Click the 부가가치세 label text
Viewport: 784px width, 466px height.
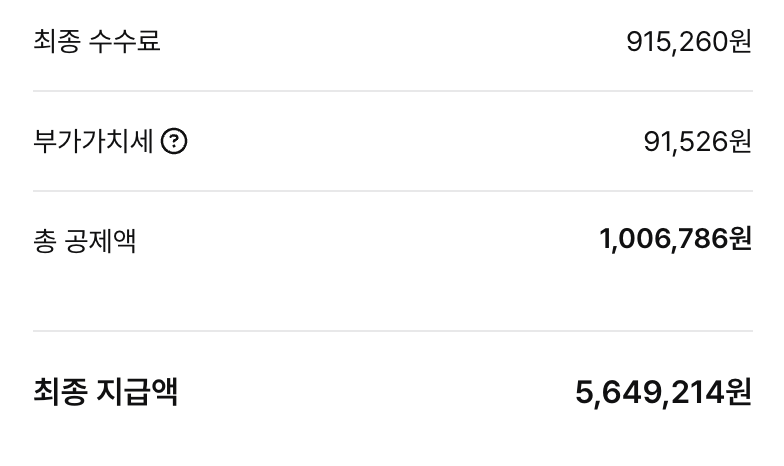click(93, 142)
